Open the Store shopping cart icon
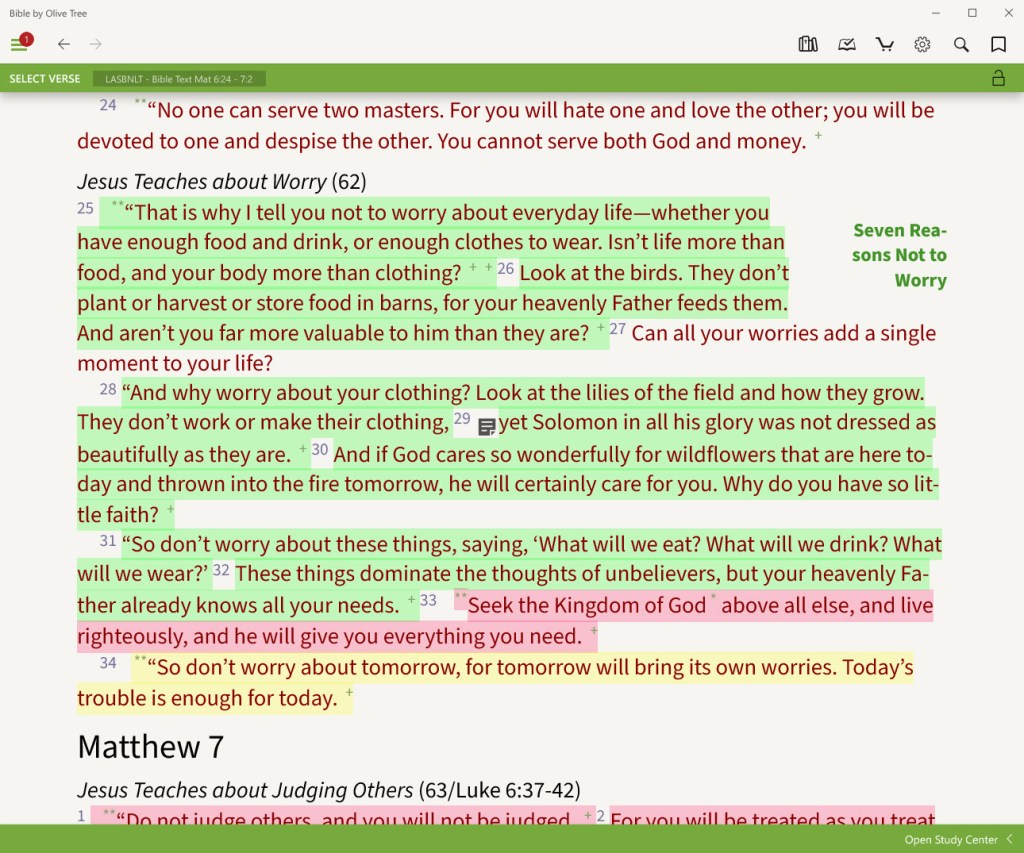This screenshot has height=853, width=1024. pyautogui.click(x=884, y=44)
